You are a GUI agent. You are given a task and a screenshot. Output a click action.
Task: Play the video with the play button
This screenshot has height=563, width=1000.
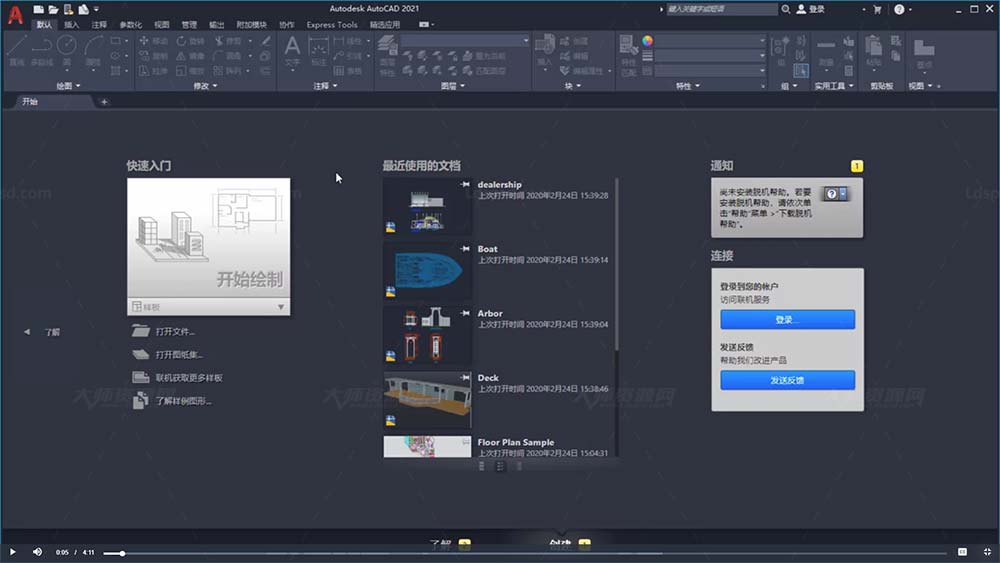(x=13, y=552)
